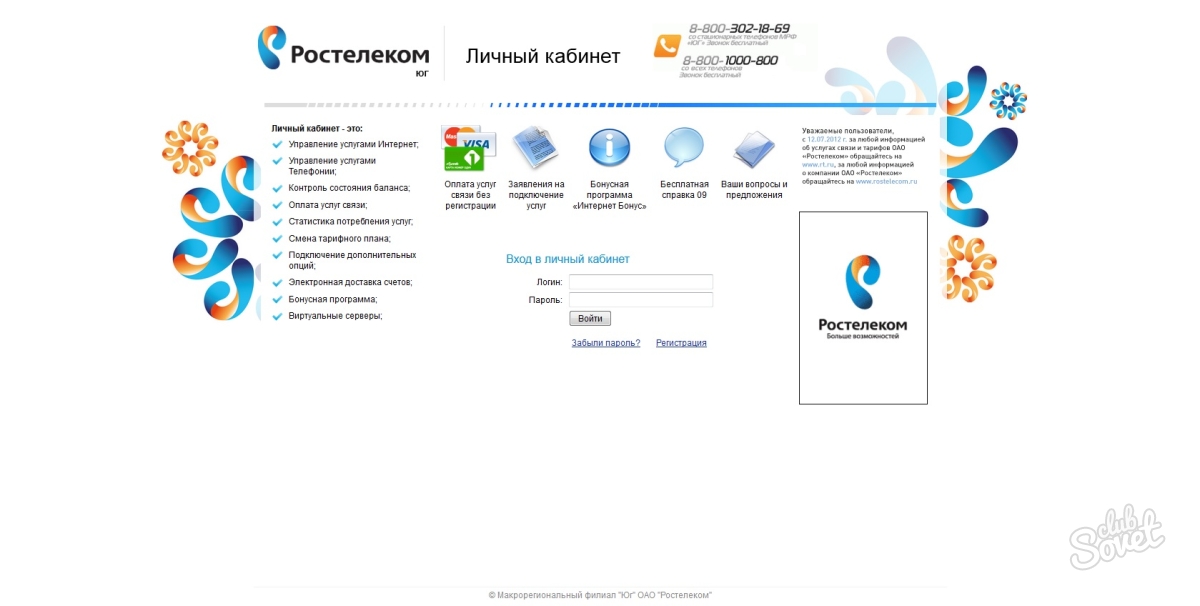The height and width of the screenshot is (606, 1200).
Task: Click inside the «Пароль» input field
Action: click(640, 299)
